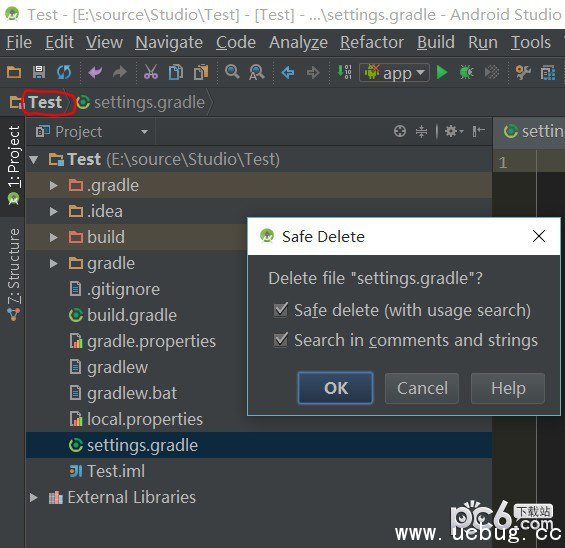Image resolution: width=565 pixels, height=548 pixels.
Task: Open the Refactor menu
Action: 372,43
